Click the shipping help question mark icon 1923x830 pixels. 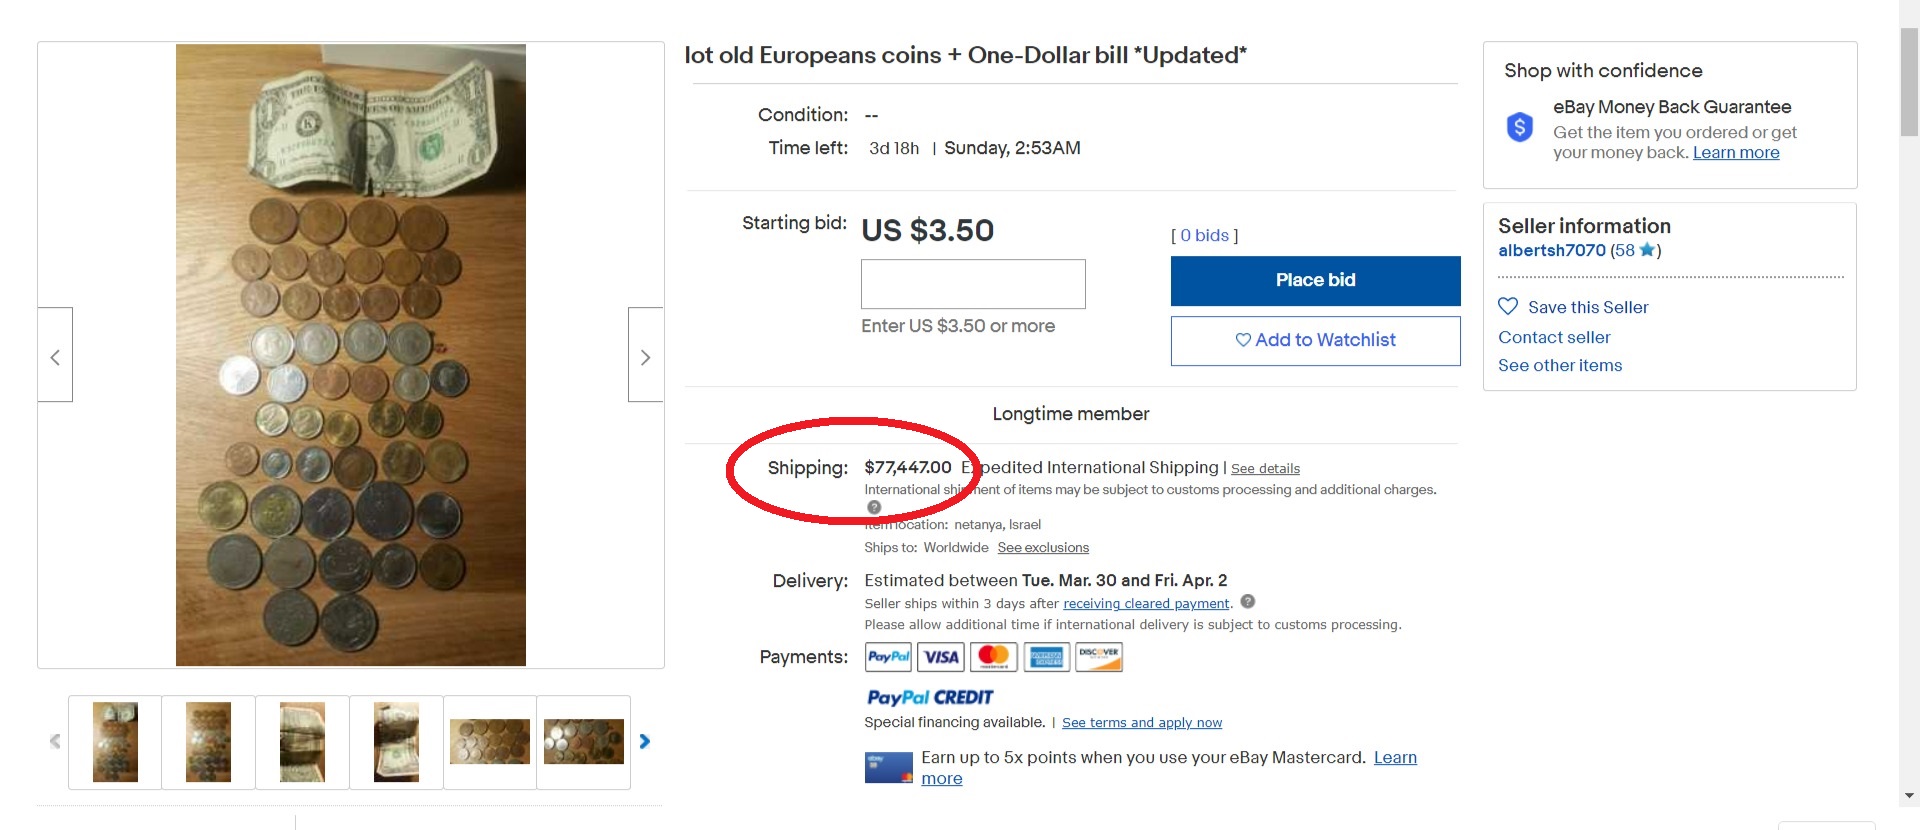pyautogui.click(x=874, y=507)
